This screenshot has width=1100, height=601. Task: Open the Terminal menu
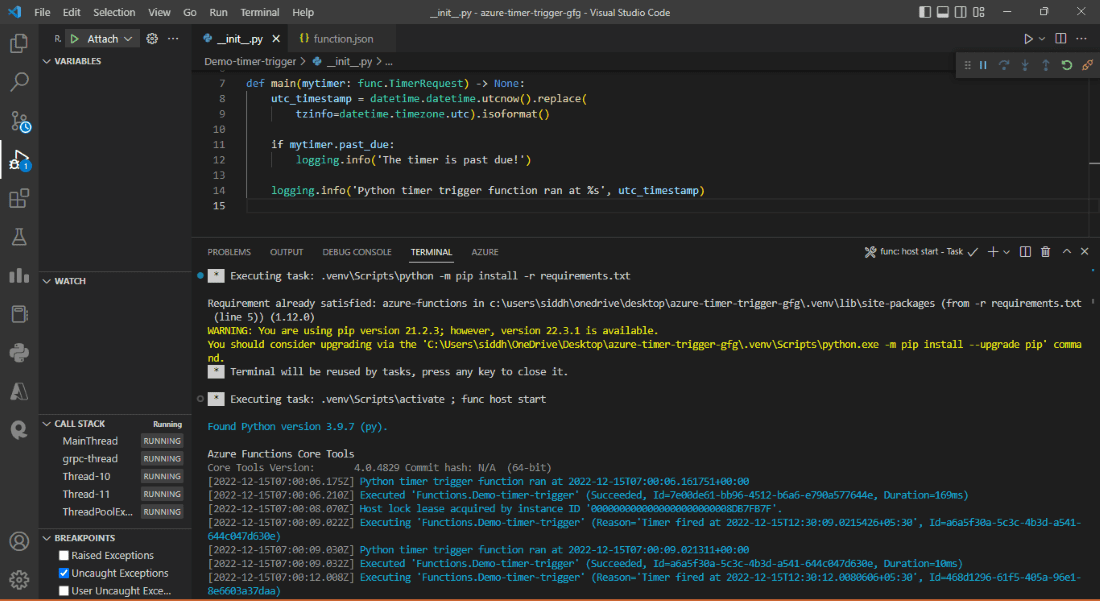click(x=260, y=12)
